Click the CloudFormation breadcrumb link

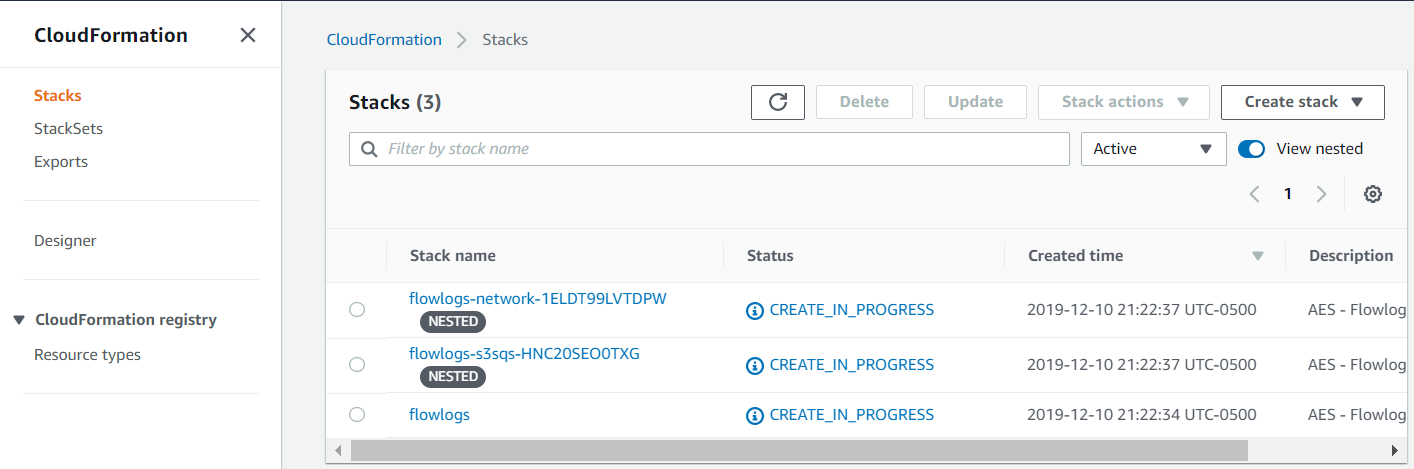point(384,40)
